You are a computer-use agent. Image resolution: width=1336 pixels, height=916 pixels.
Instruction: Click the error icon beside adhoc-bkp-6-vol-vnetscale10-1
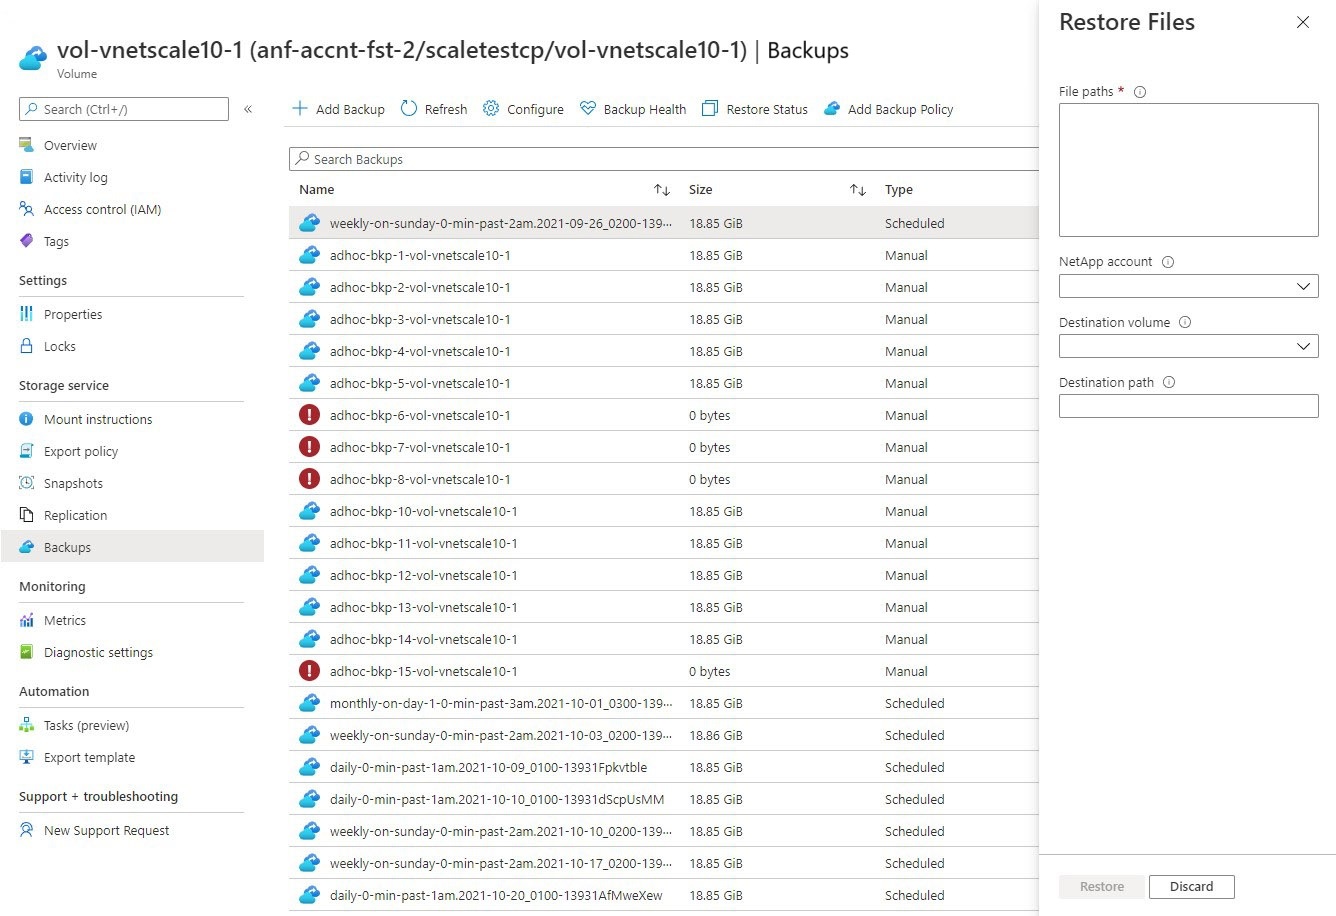click(x=309, y=414)
